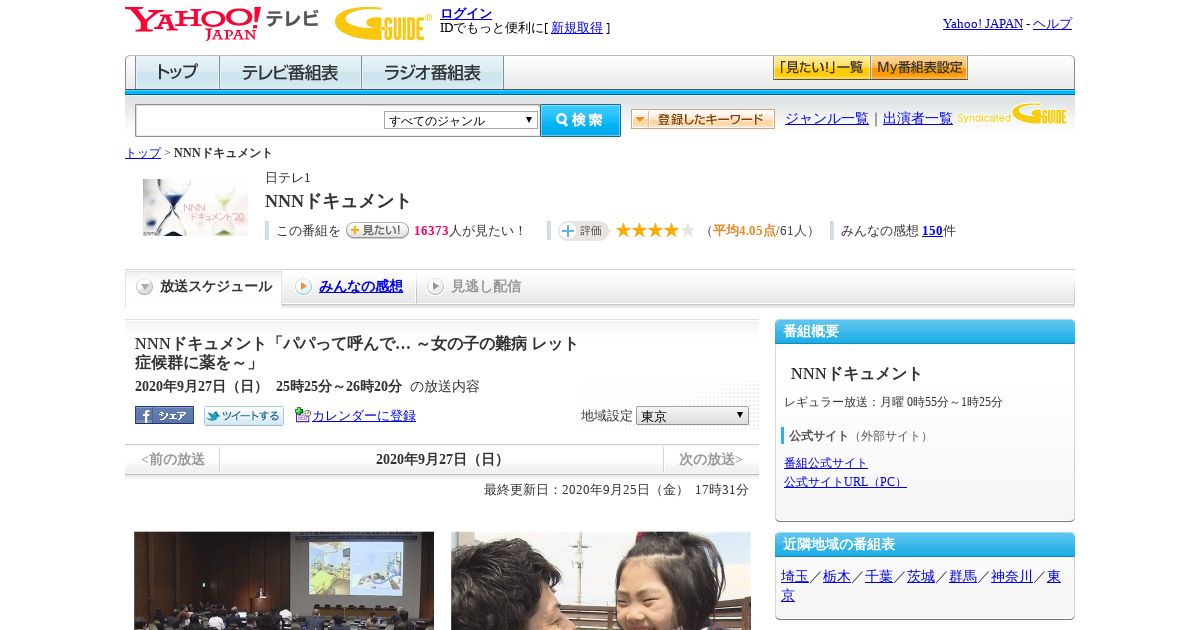Image resolution: width=1200 pixels, height=630 pixels.
Task: Open the 出演者一覧 link
Action: coord(918,119)
